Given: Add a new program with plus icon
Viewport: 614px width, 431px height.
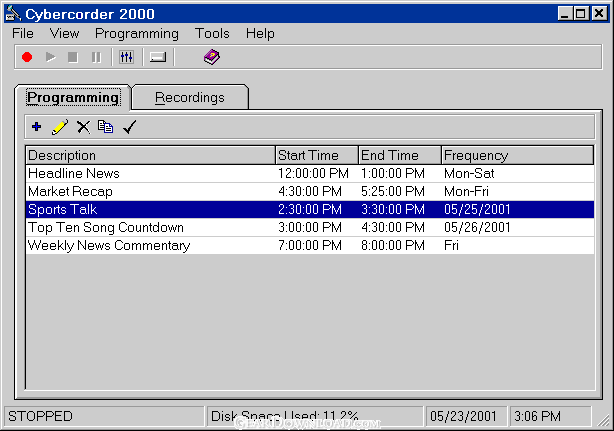Looking at the screenshot, I should [x=37, y=127].
